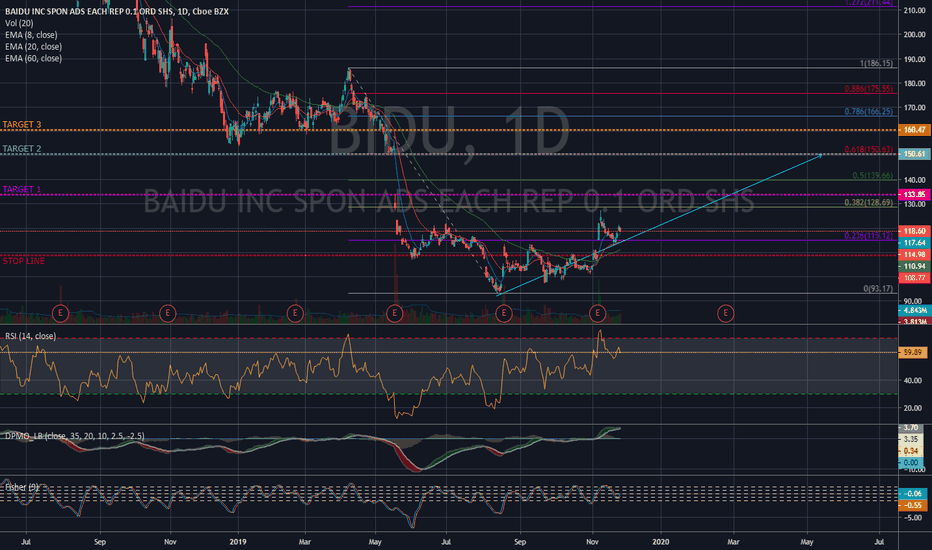Click the Fisher (9) indicator legend
Screen dimensions: 932x550
pos(23,487)
